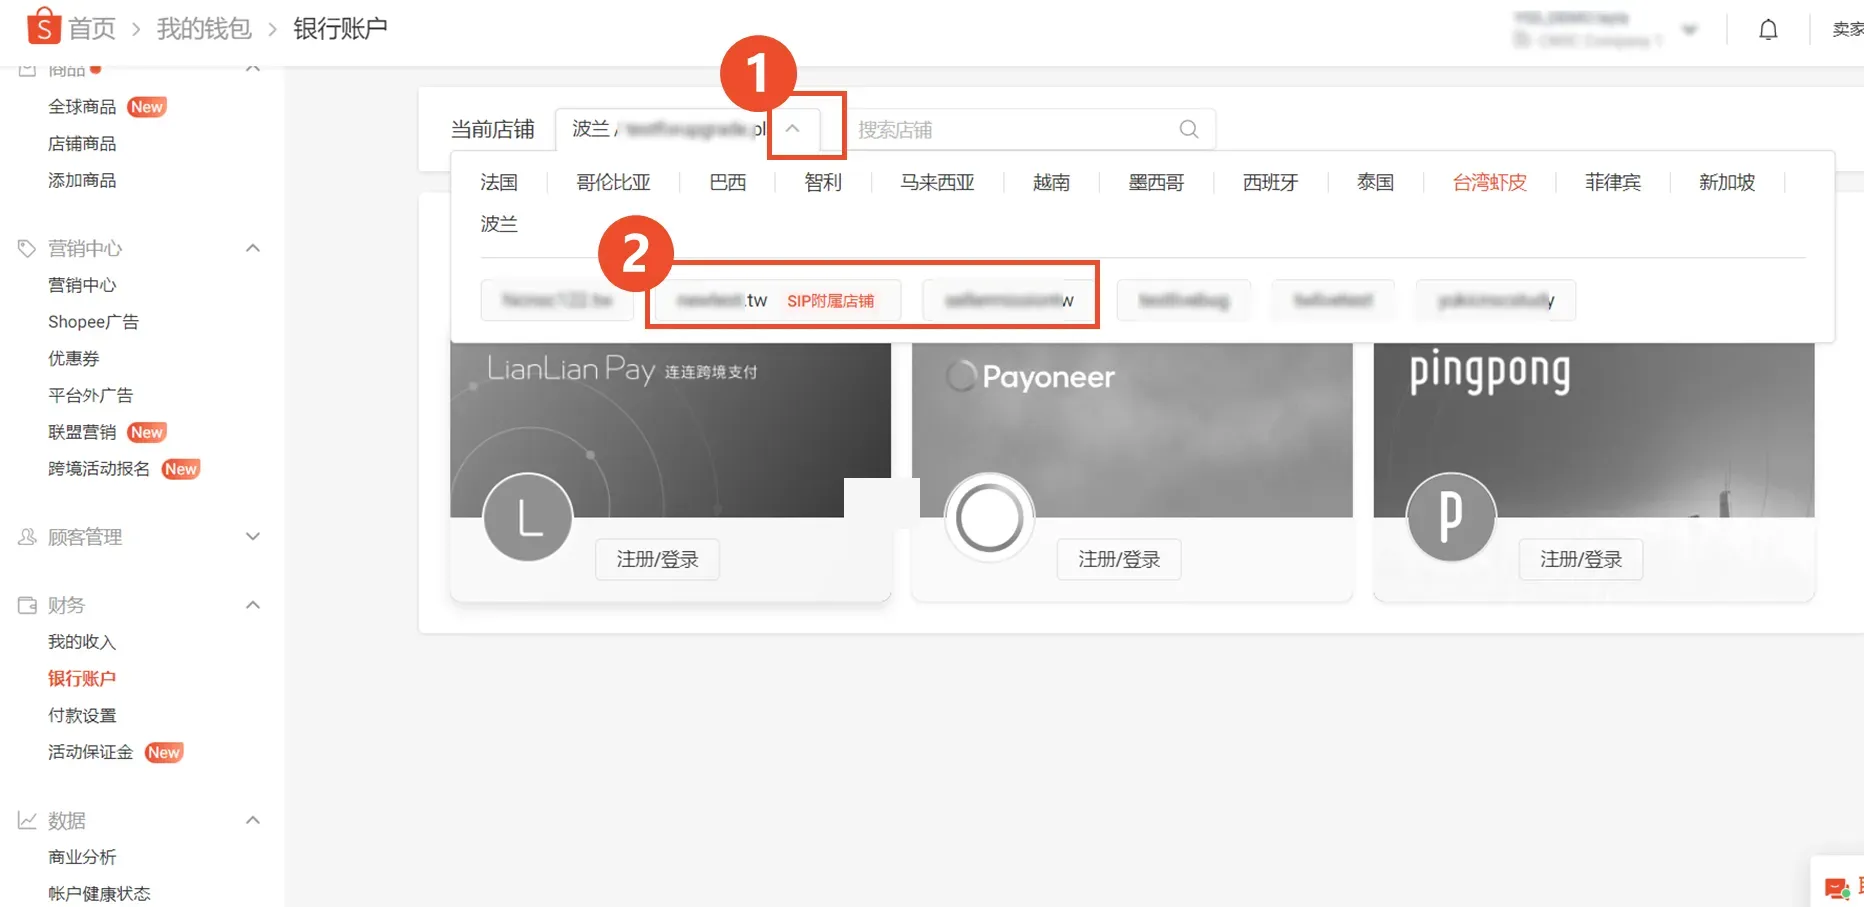Click LianLian Pay 注册/登录 button
Viewport: 1864px width, 907px height.
tap(657, 559)
